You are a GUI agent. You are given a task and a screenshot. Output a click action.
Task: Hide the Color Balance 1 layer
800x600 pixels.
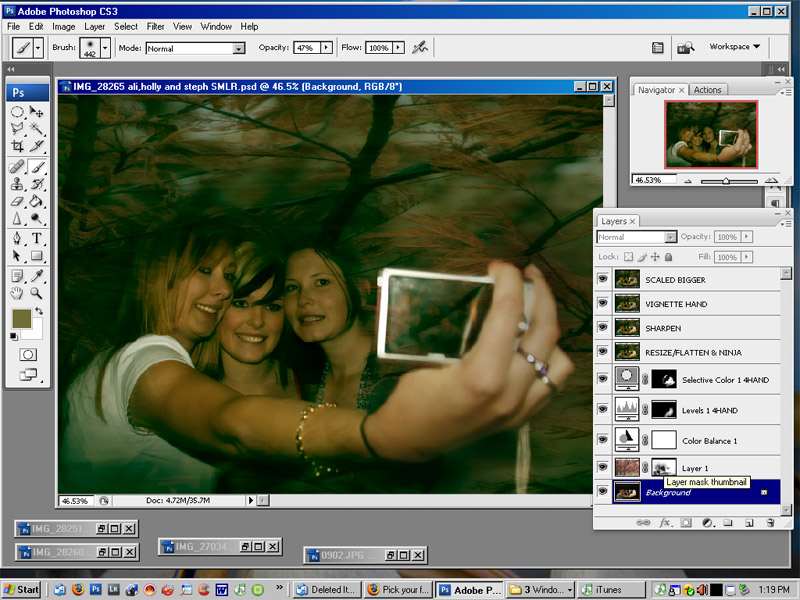(x=603, y=439)
